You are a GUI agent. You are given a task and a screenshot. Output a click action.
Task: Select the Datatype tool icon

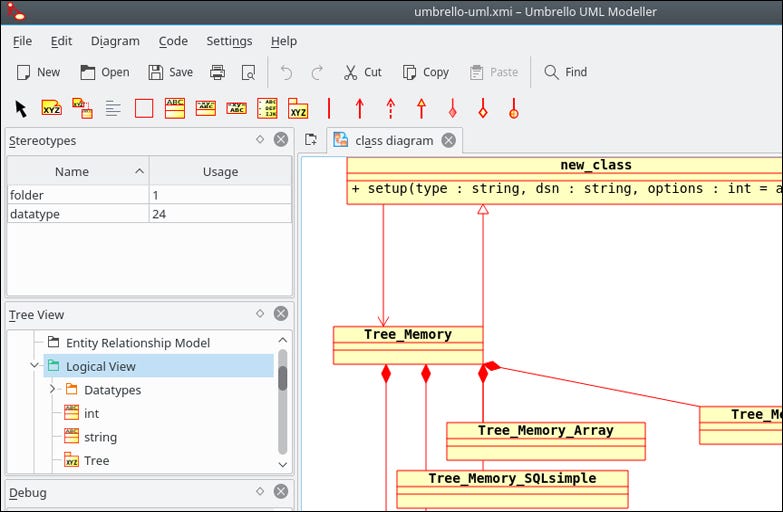click(237, 108)
